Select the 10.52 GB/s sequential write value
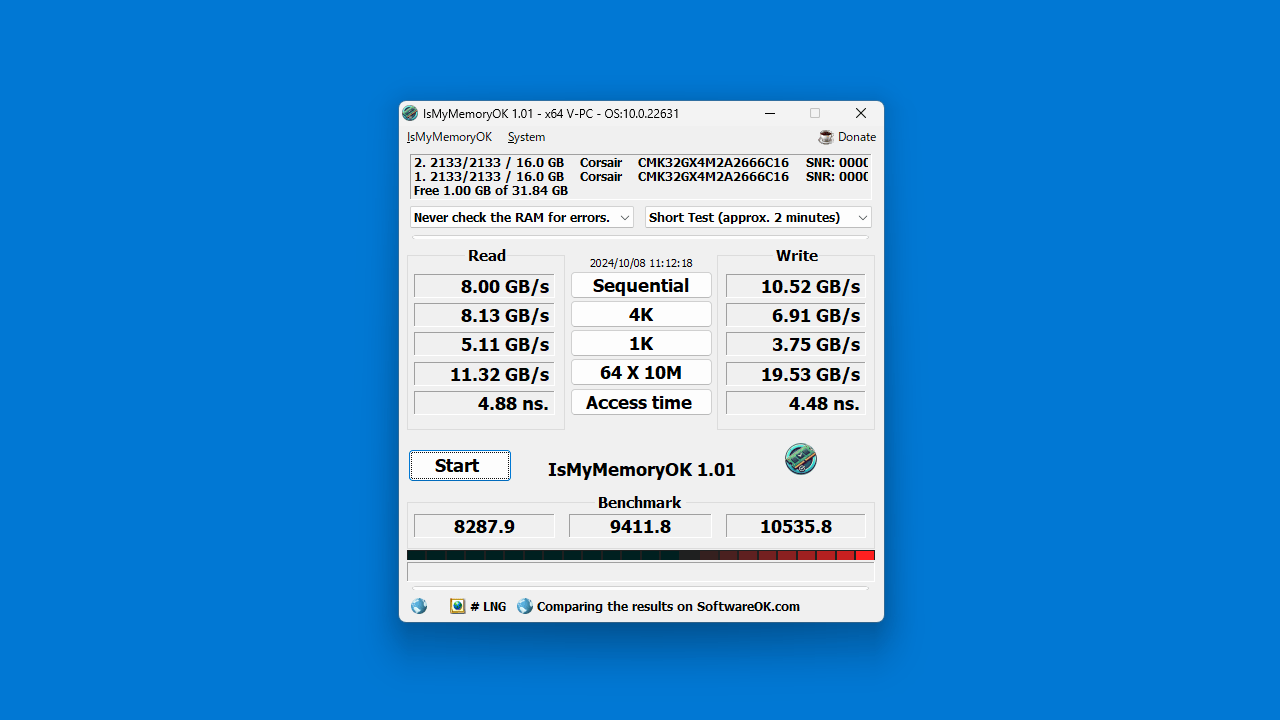1280x720 pixels. click(x=796, y=286)
